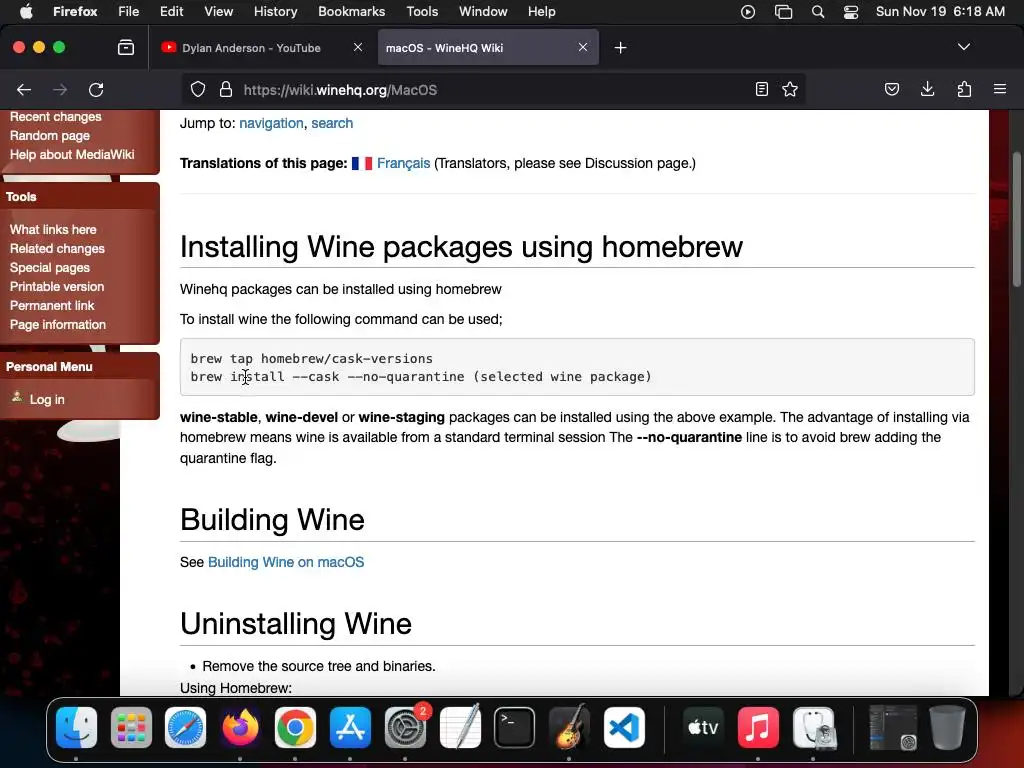The height and width of the screenshot is (768, 1024).
Task: Open Recent changes in sidebar
Action: tap(56, 116)
